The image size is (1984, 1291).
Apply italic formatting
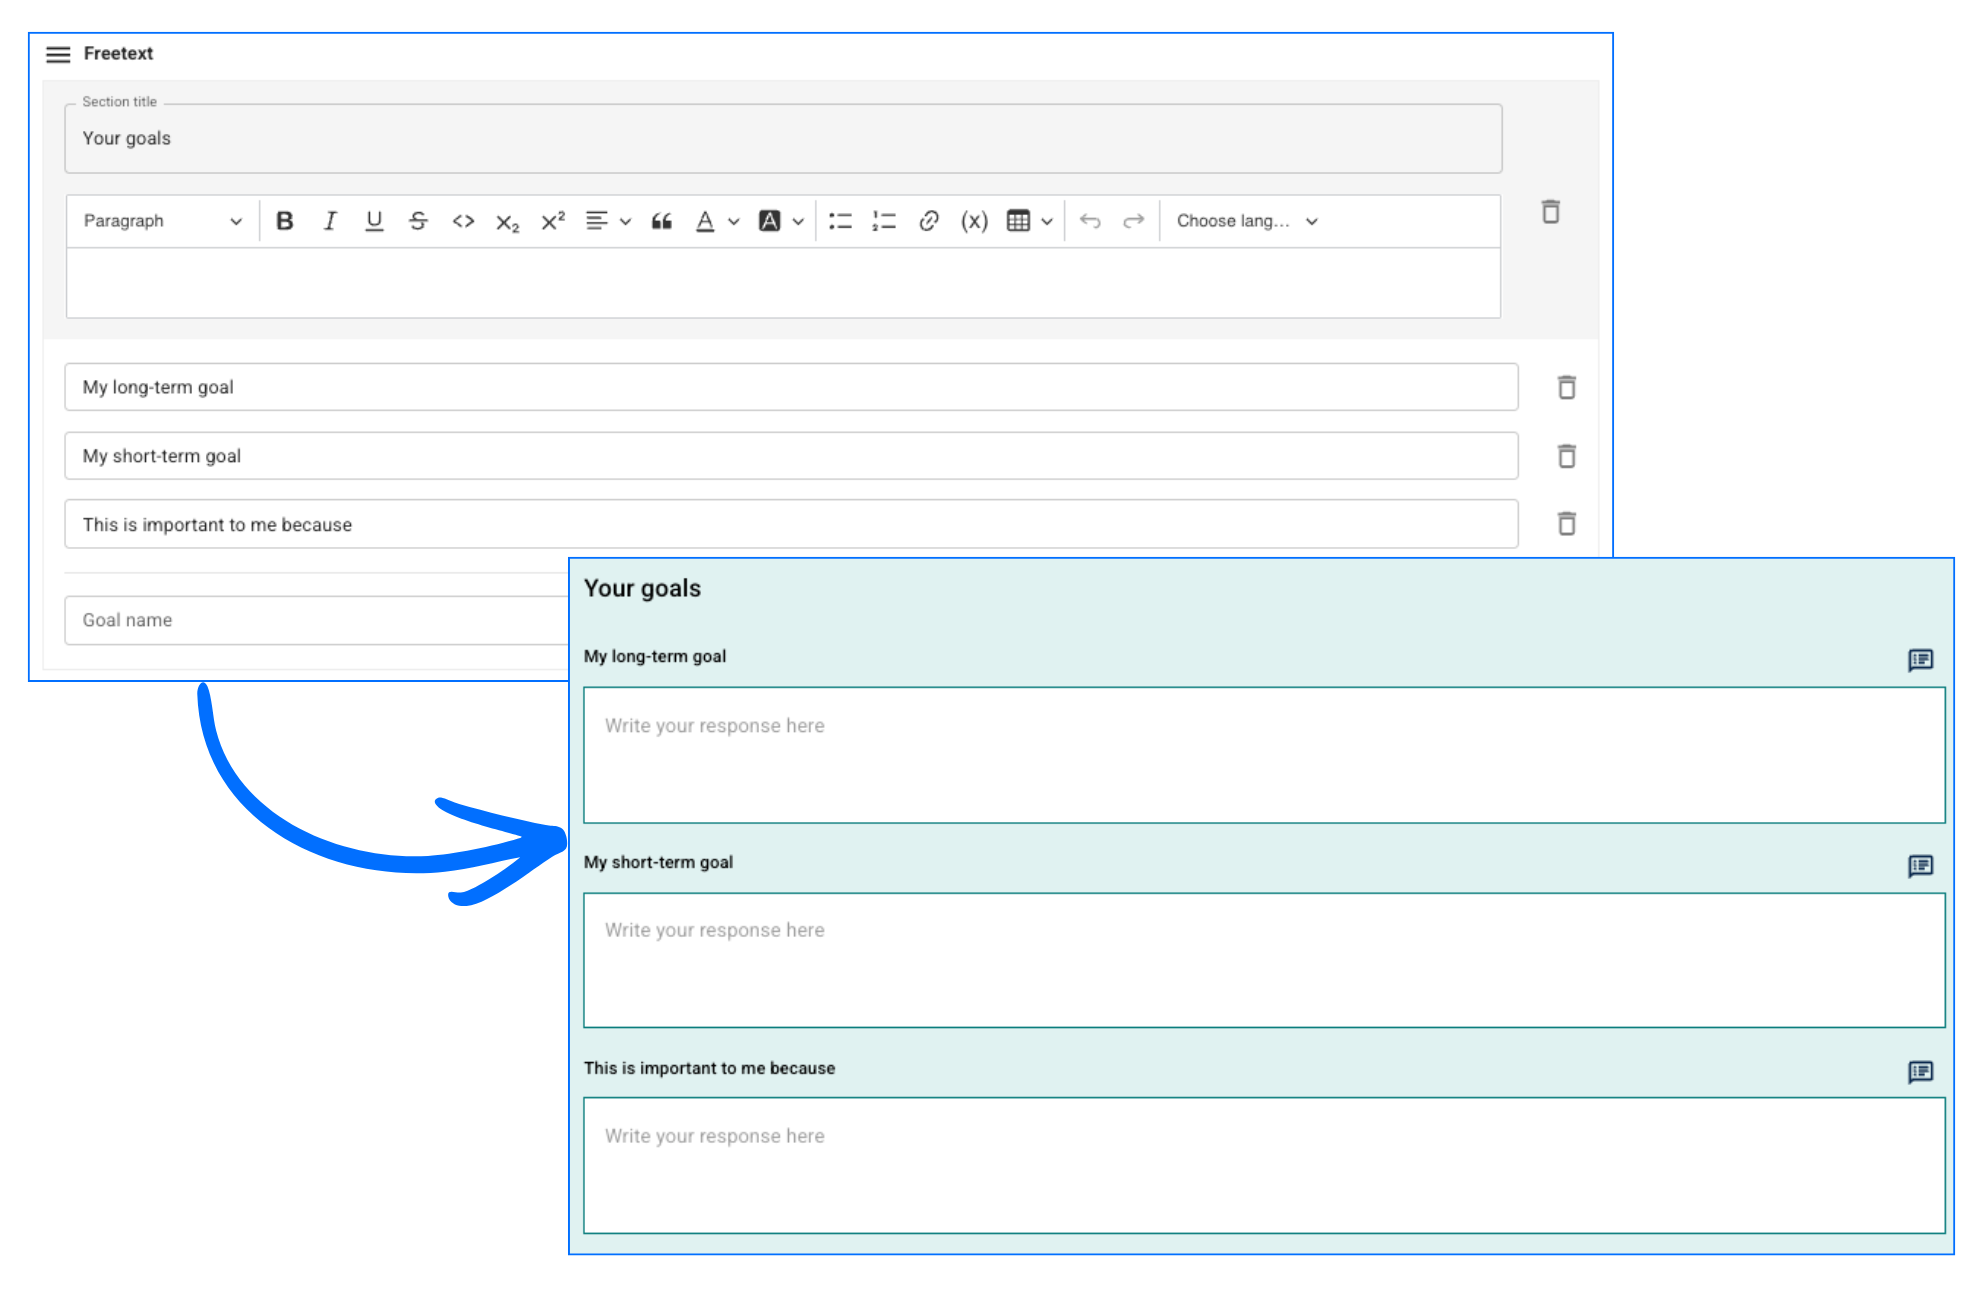330,221
